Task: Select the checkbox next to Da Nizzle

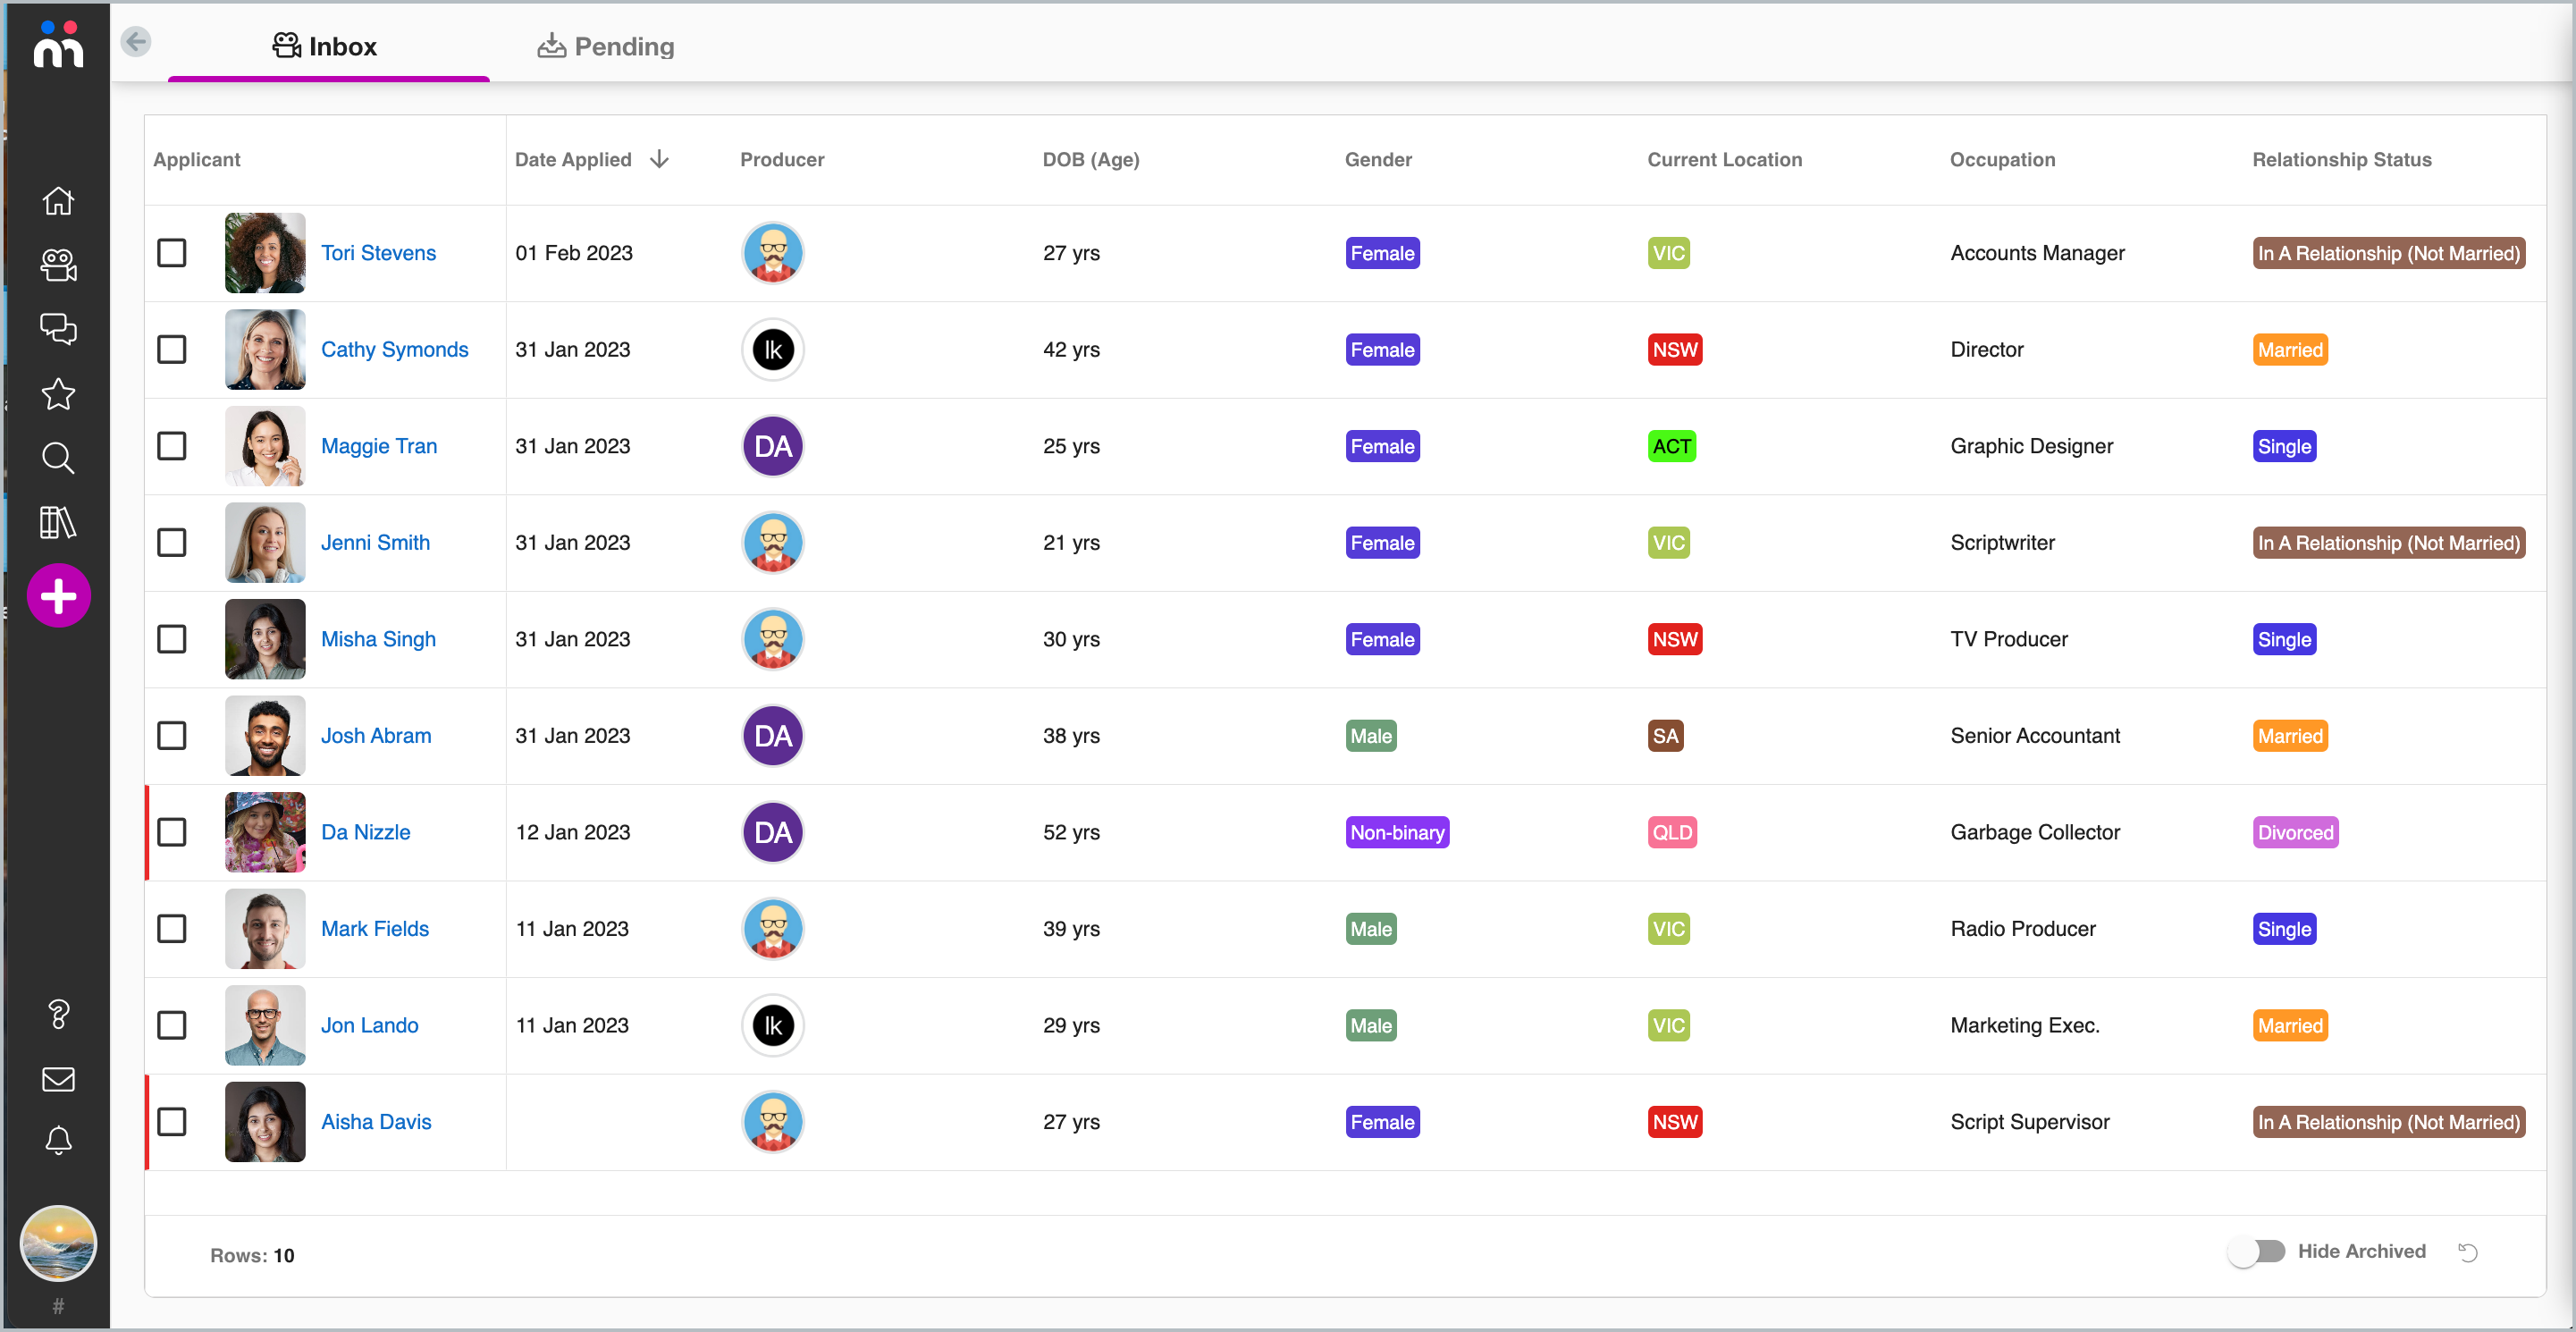Action: click(172, 832)
